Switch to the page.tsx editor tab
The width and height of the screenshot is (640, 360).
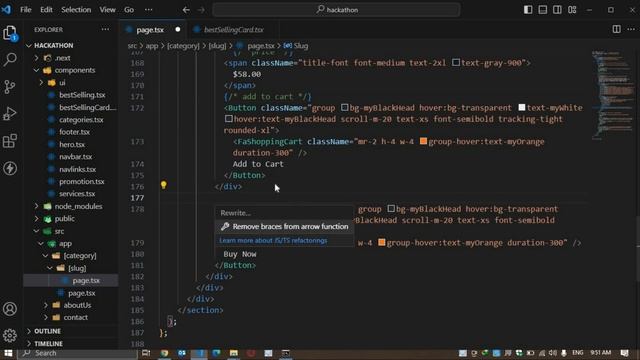[x=149, y=30]
